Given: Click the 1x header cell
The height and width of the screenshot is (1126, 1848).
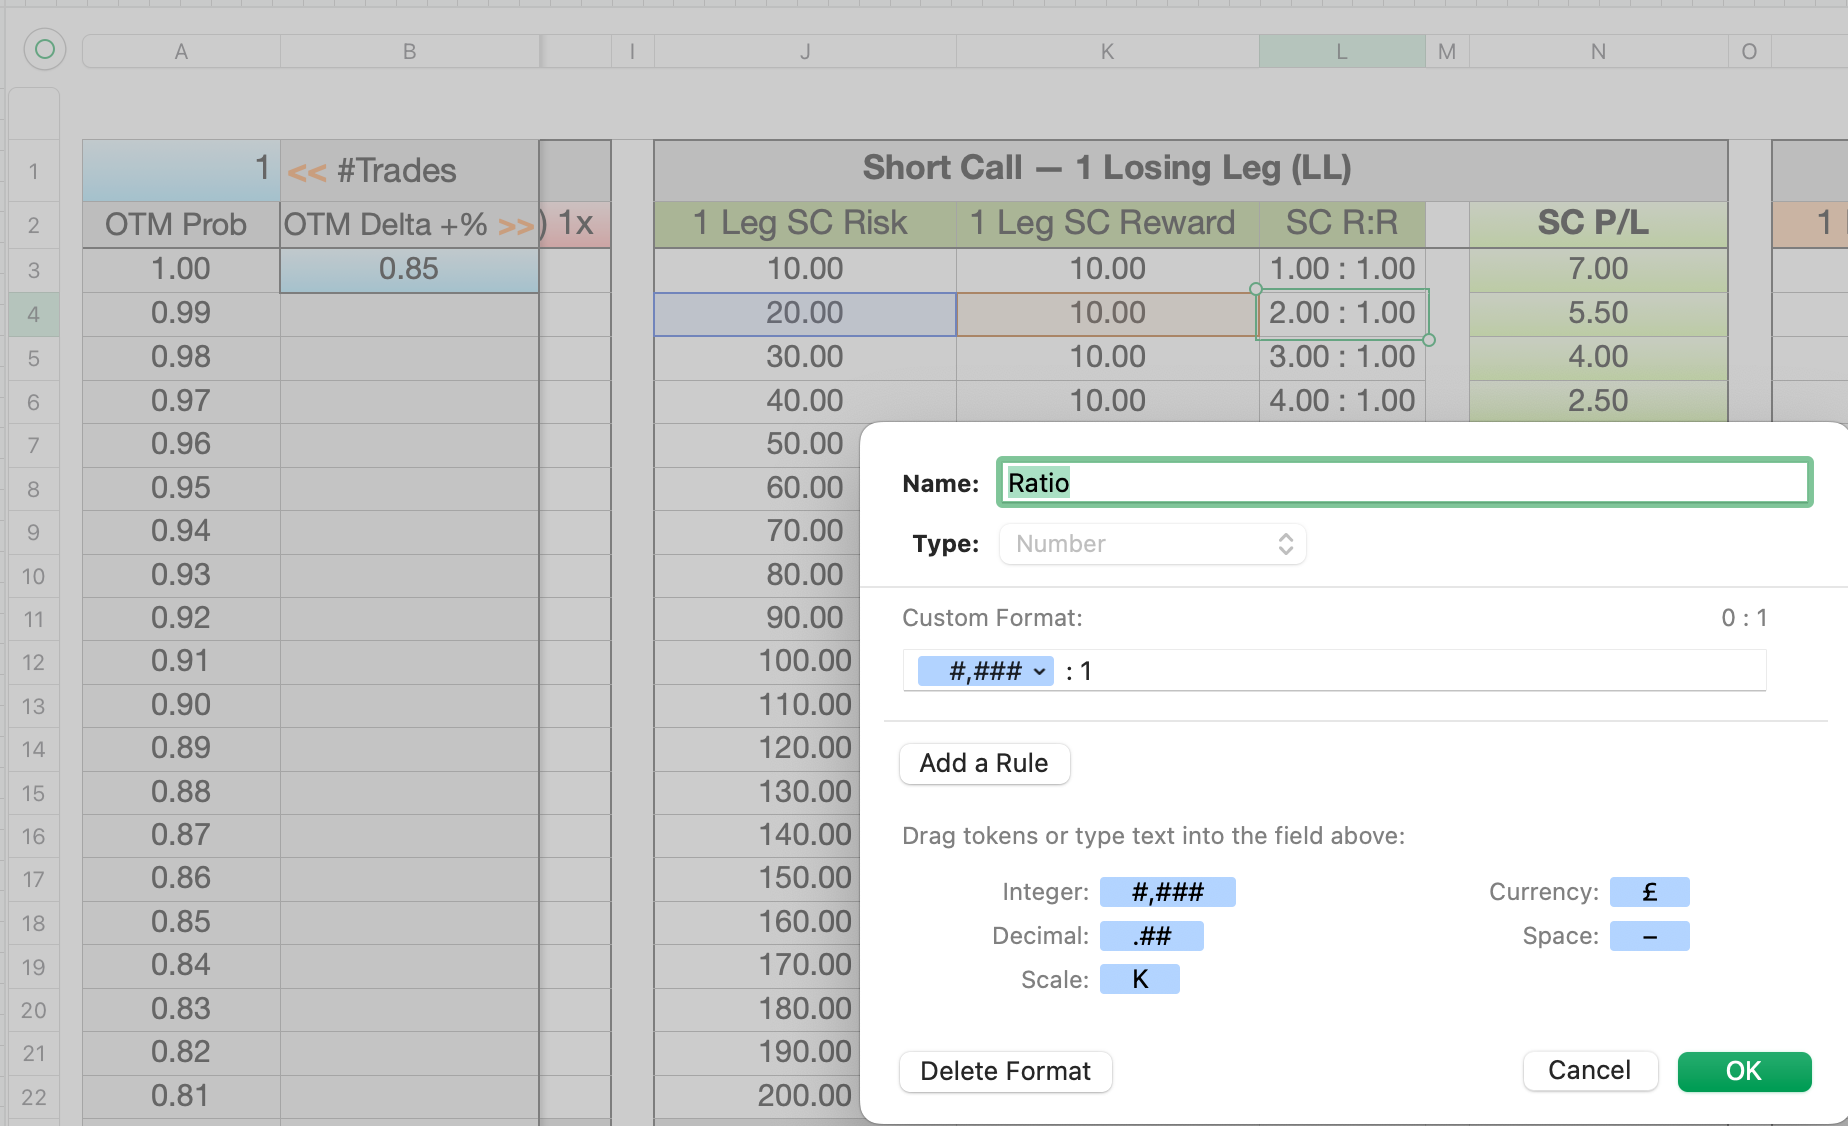Looking at the screenshot, I should (575, 224).
